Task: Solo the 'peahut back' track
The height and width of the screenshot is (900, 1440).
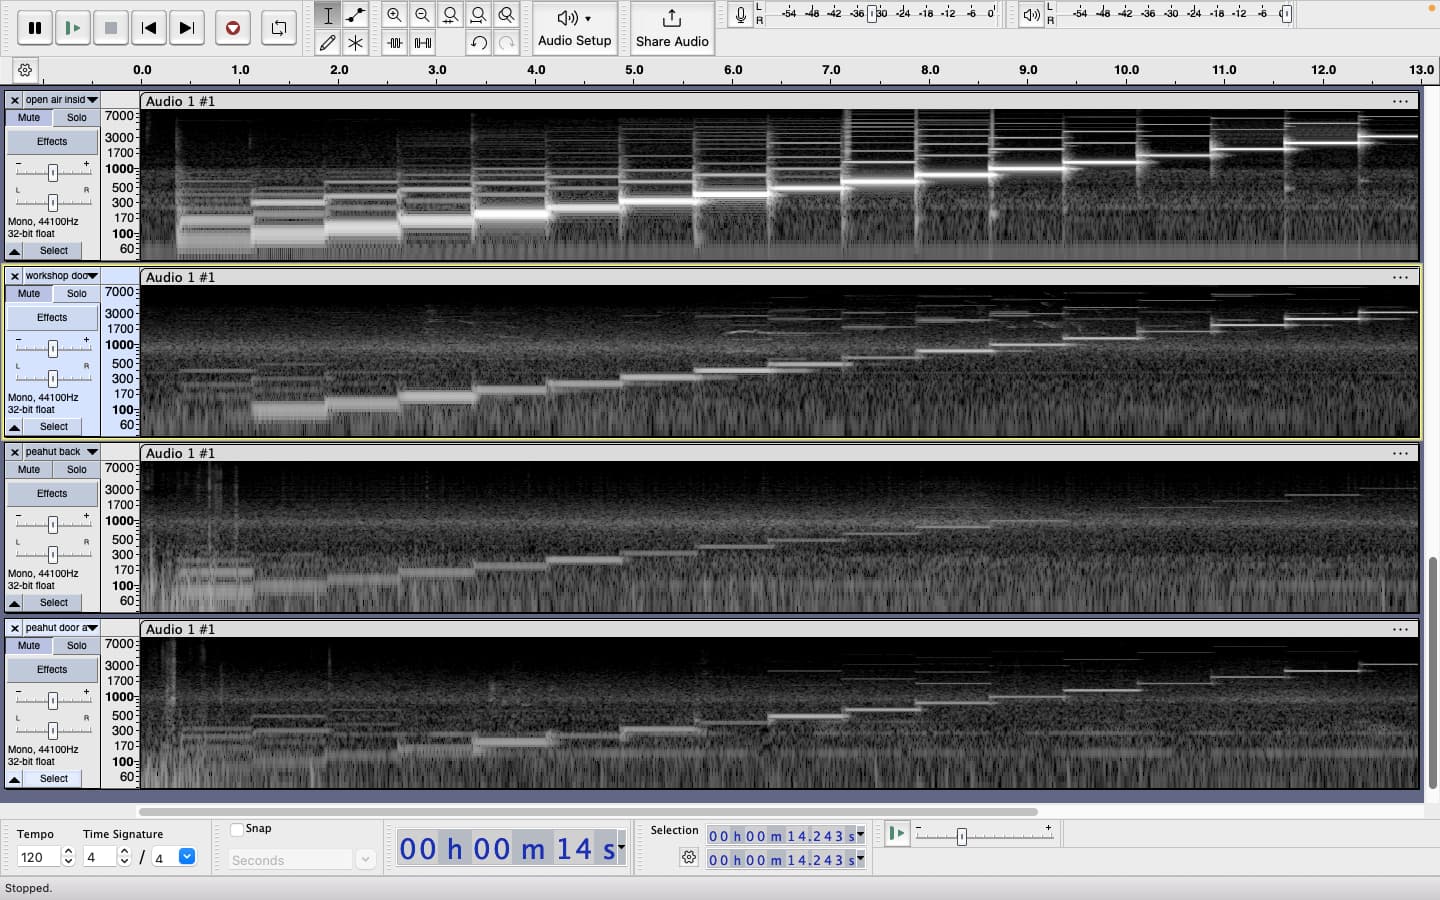Action: pyautogui.click(x=77, y=470)
